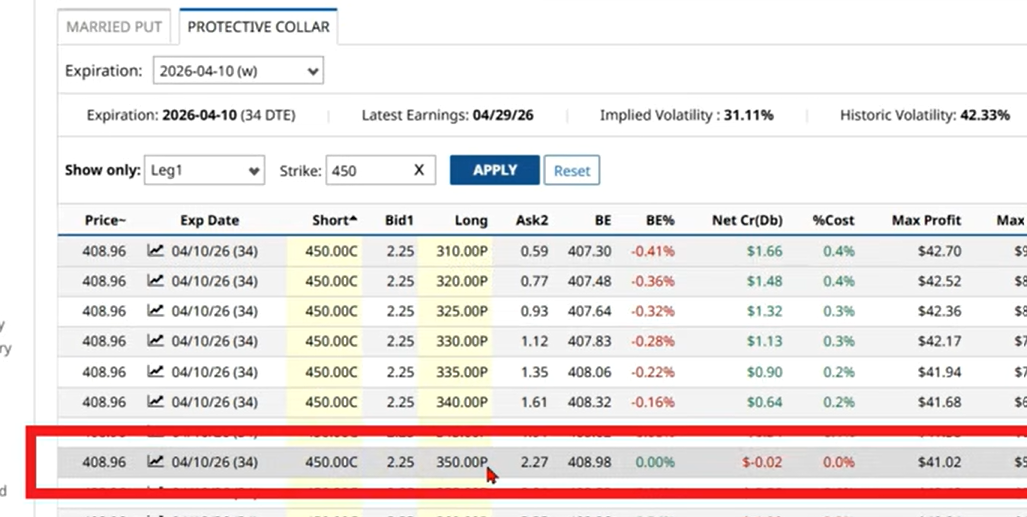1027x517 pixels.
Task: Click the $1.66 net credit value
Action: click(764, 251)
